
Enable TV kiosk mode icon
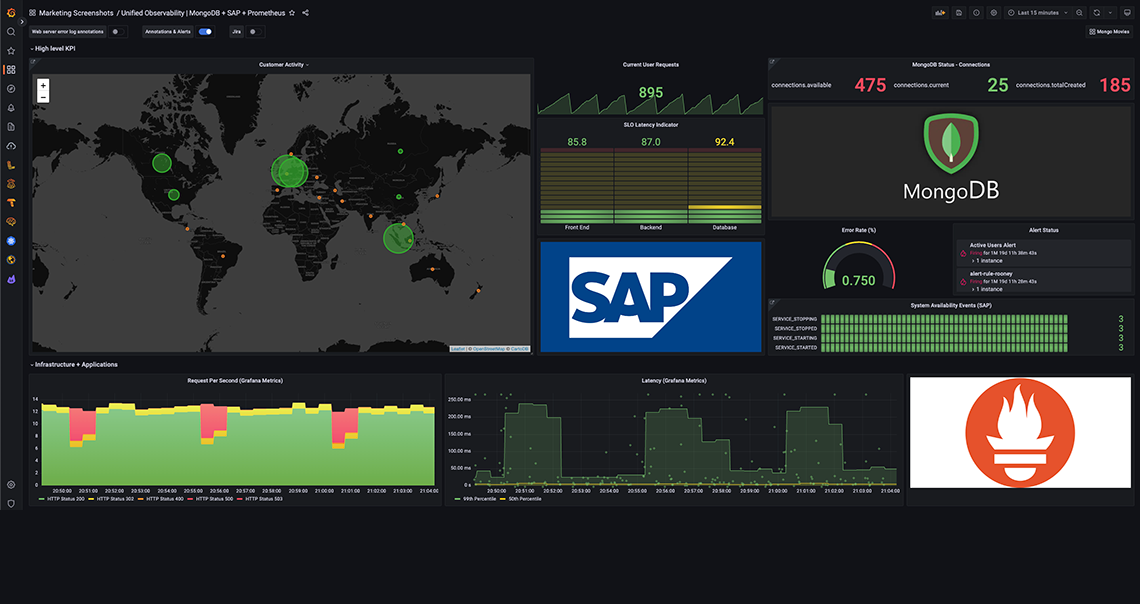[x=1126, y=13]
